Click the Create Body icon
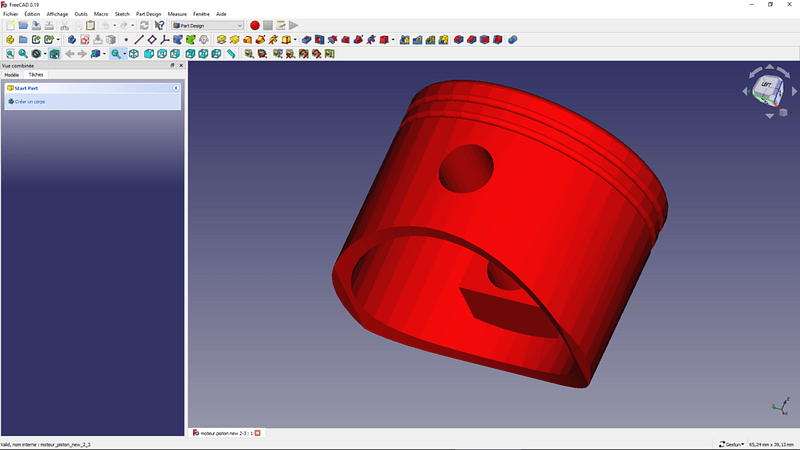The height and width of the screenshot is (450, 800). click(72, 40)
